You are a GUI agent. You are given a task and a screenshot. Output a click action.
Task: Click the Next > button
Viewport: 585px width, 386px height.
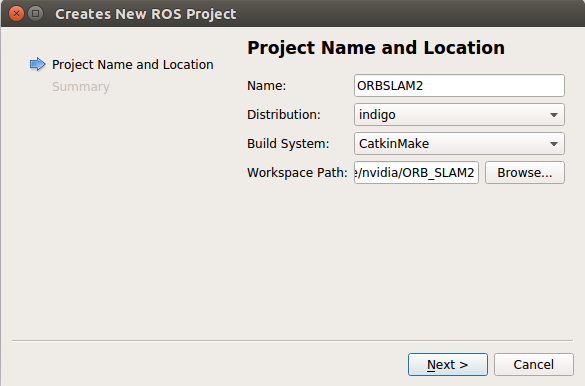coord(448,364)
